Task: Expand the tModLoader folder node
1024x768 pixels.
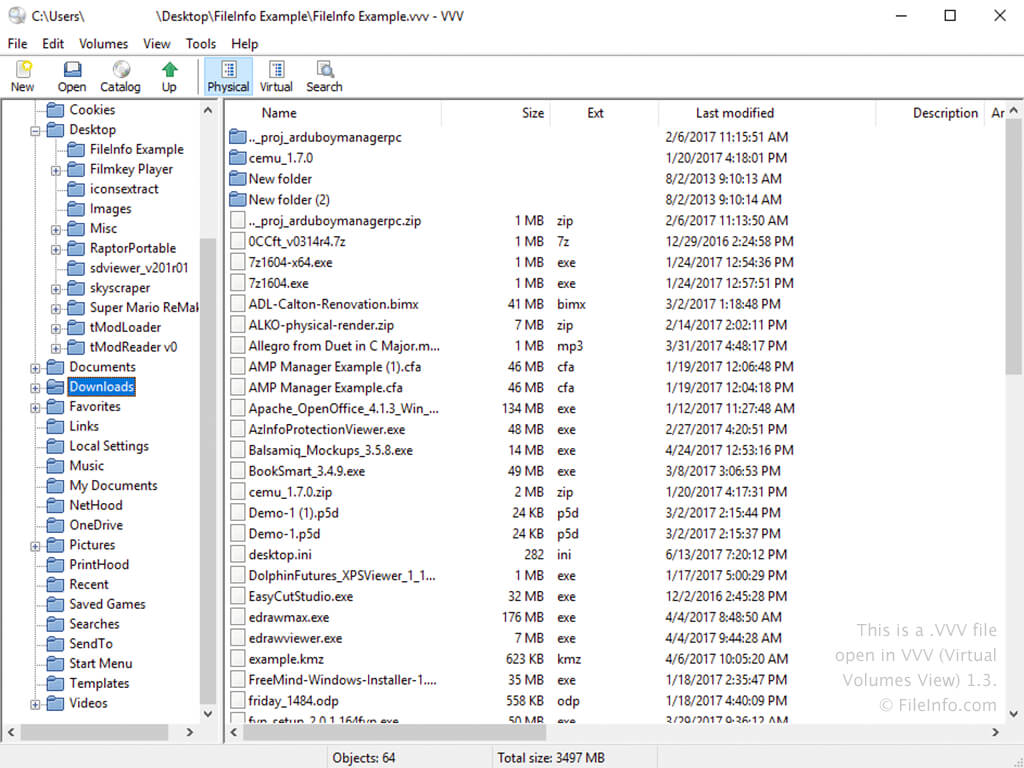Action: point(56,328)
